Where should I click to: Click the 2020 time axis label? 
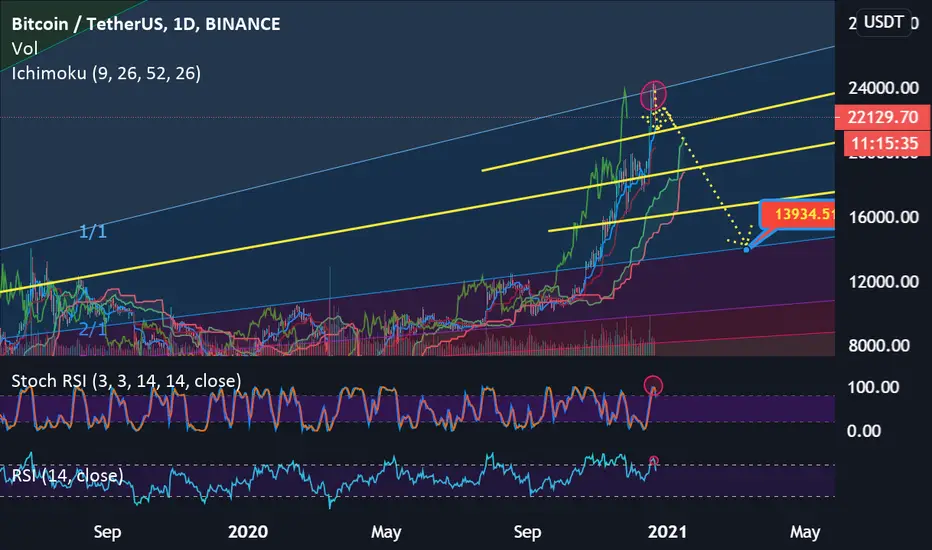tap(248, 532)
